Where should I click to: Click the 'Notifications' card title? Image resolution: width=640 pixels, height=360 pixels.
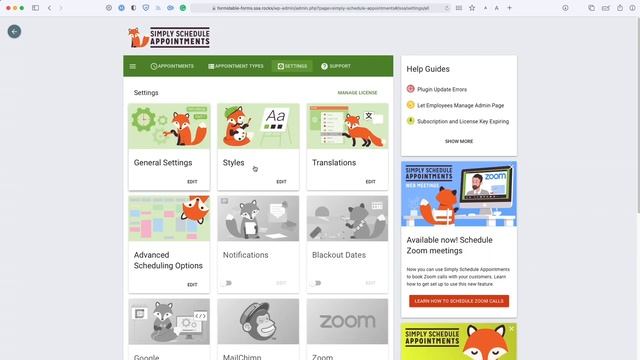pos(245,255)
